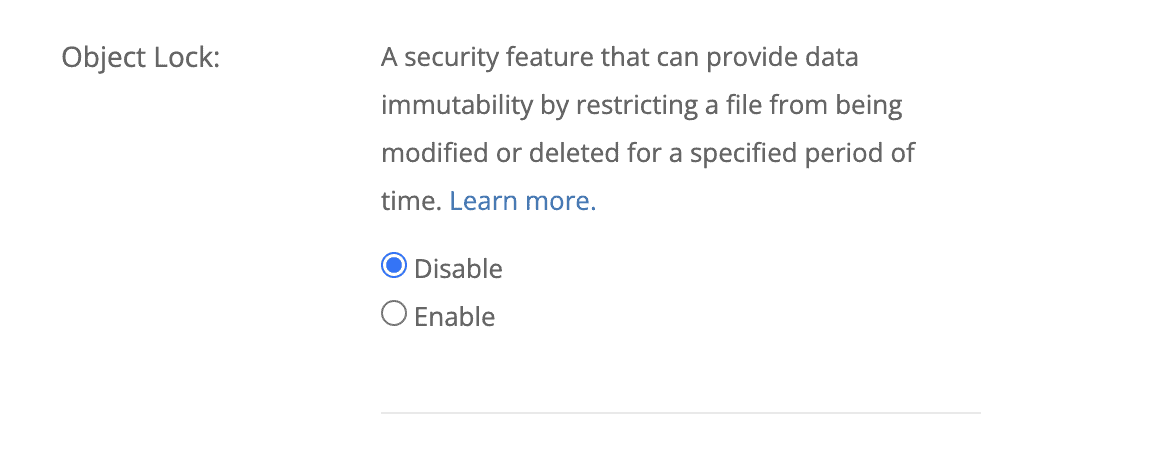The height and width of the screenshot is (472, 1160).
Task: Click the word "Object" in the label
Action: pos(101,57)
